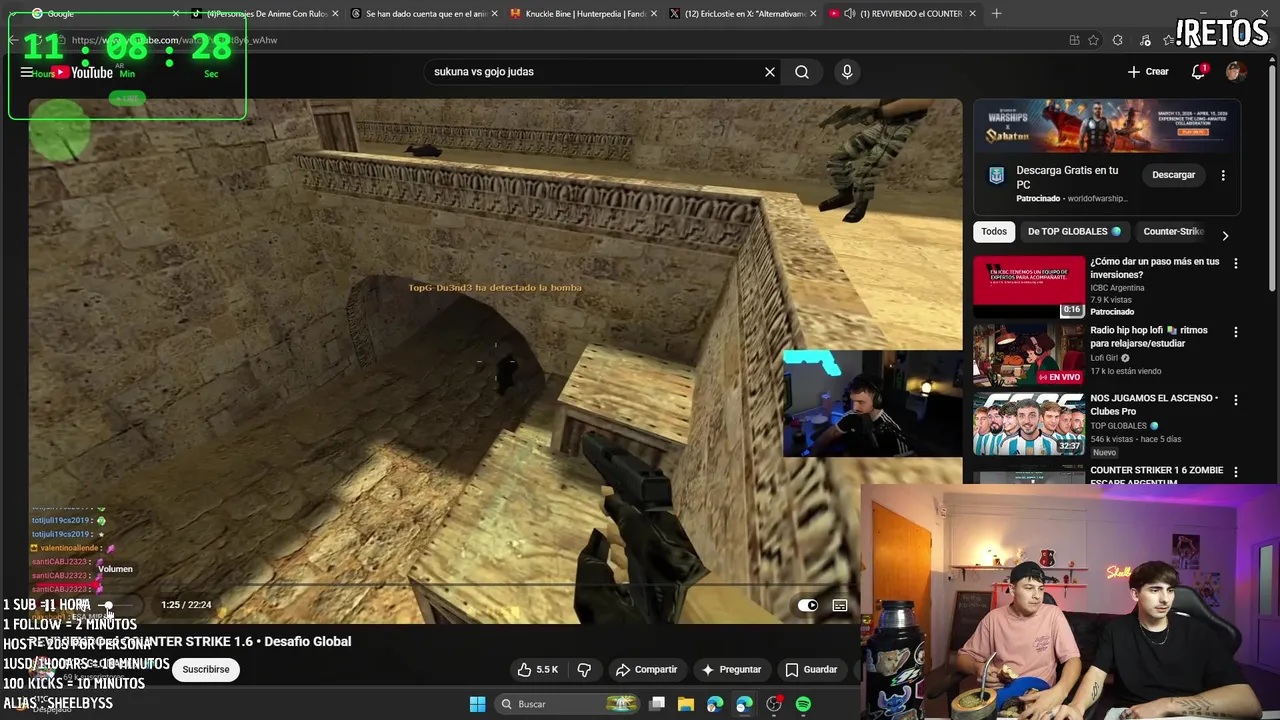Select the De TOP GLOBALES chip
This screenshot has width=1280, height=720.
click(1074, 231)
